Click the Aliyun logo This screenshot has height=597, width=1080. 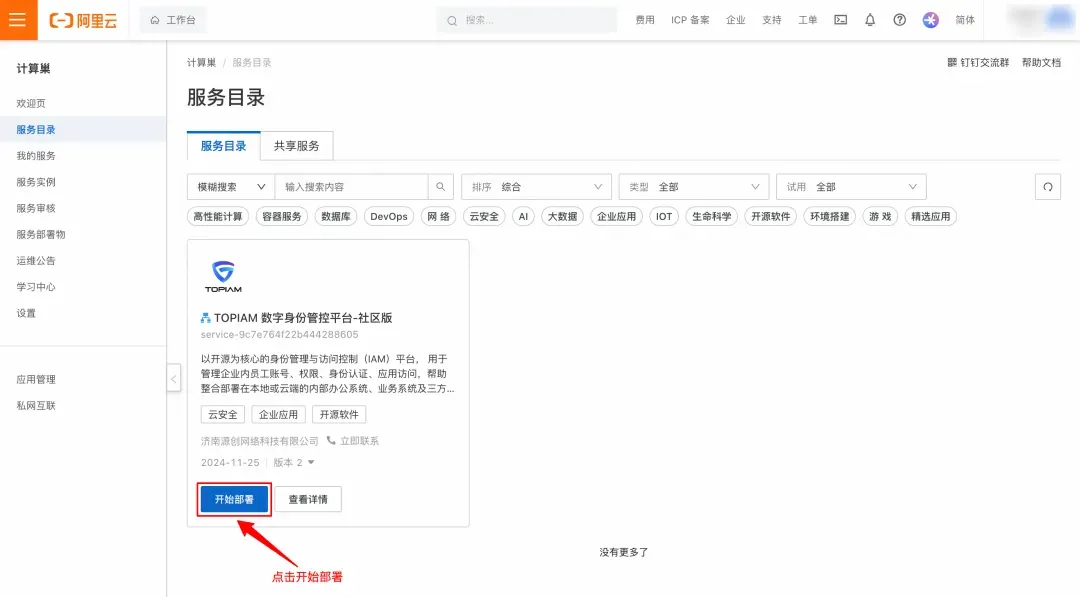coord(83,21)
